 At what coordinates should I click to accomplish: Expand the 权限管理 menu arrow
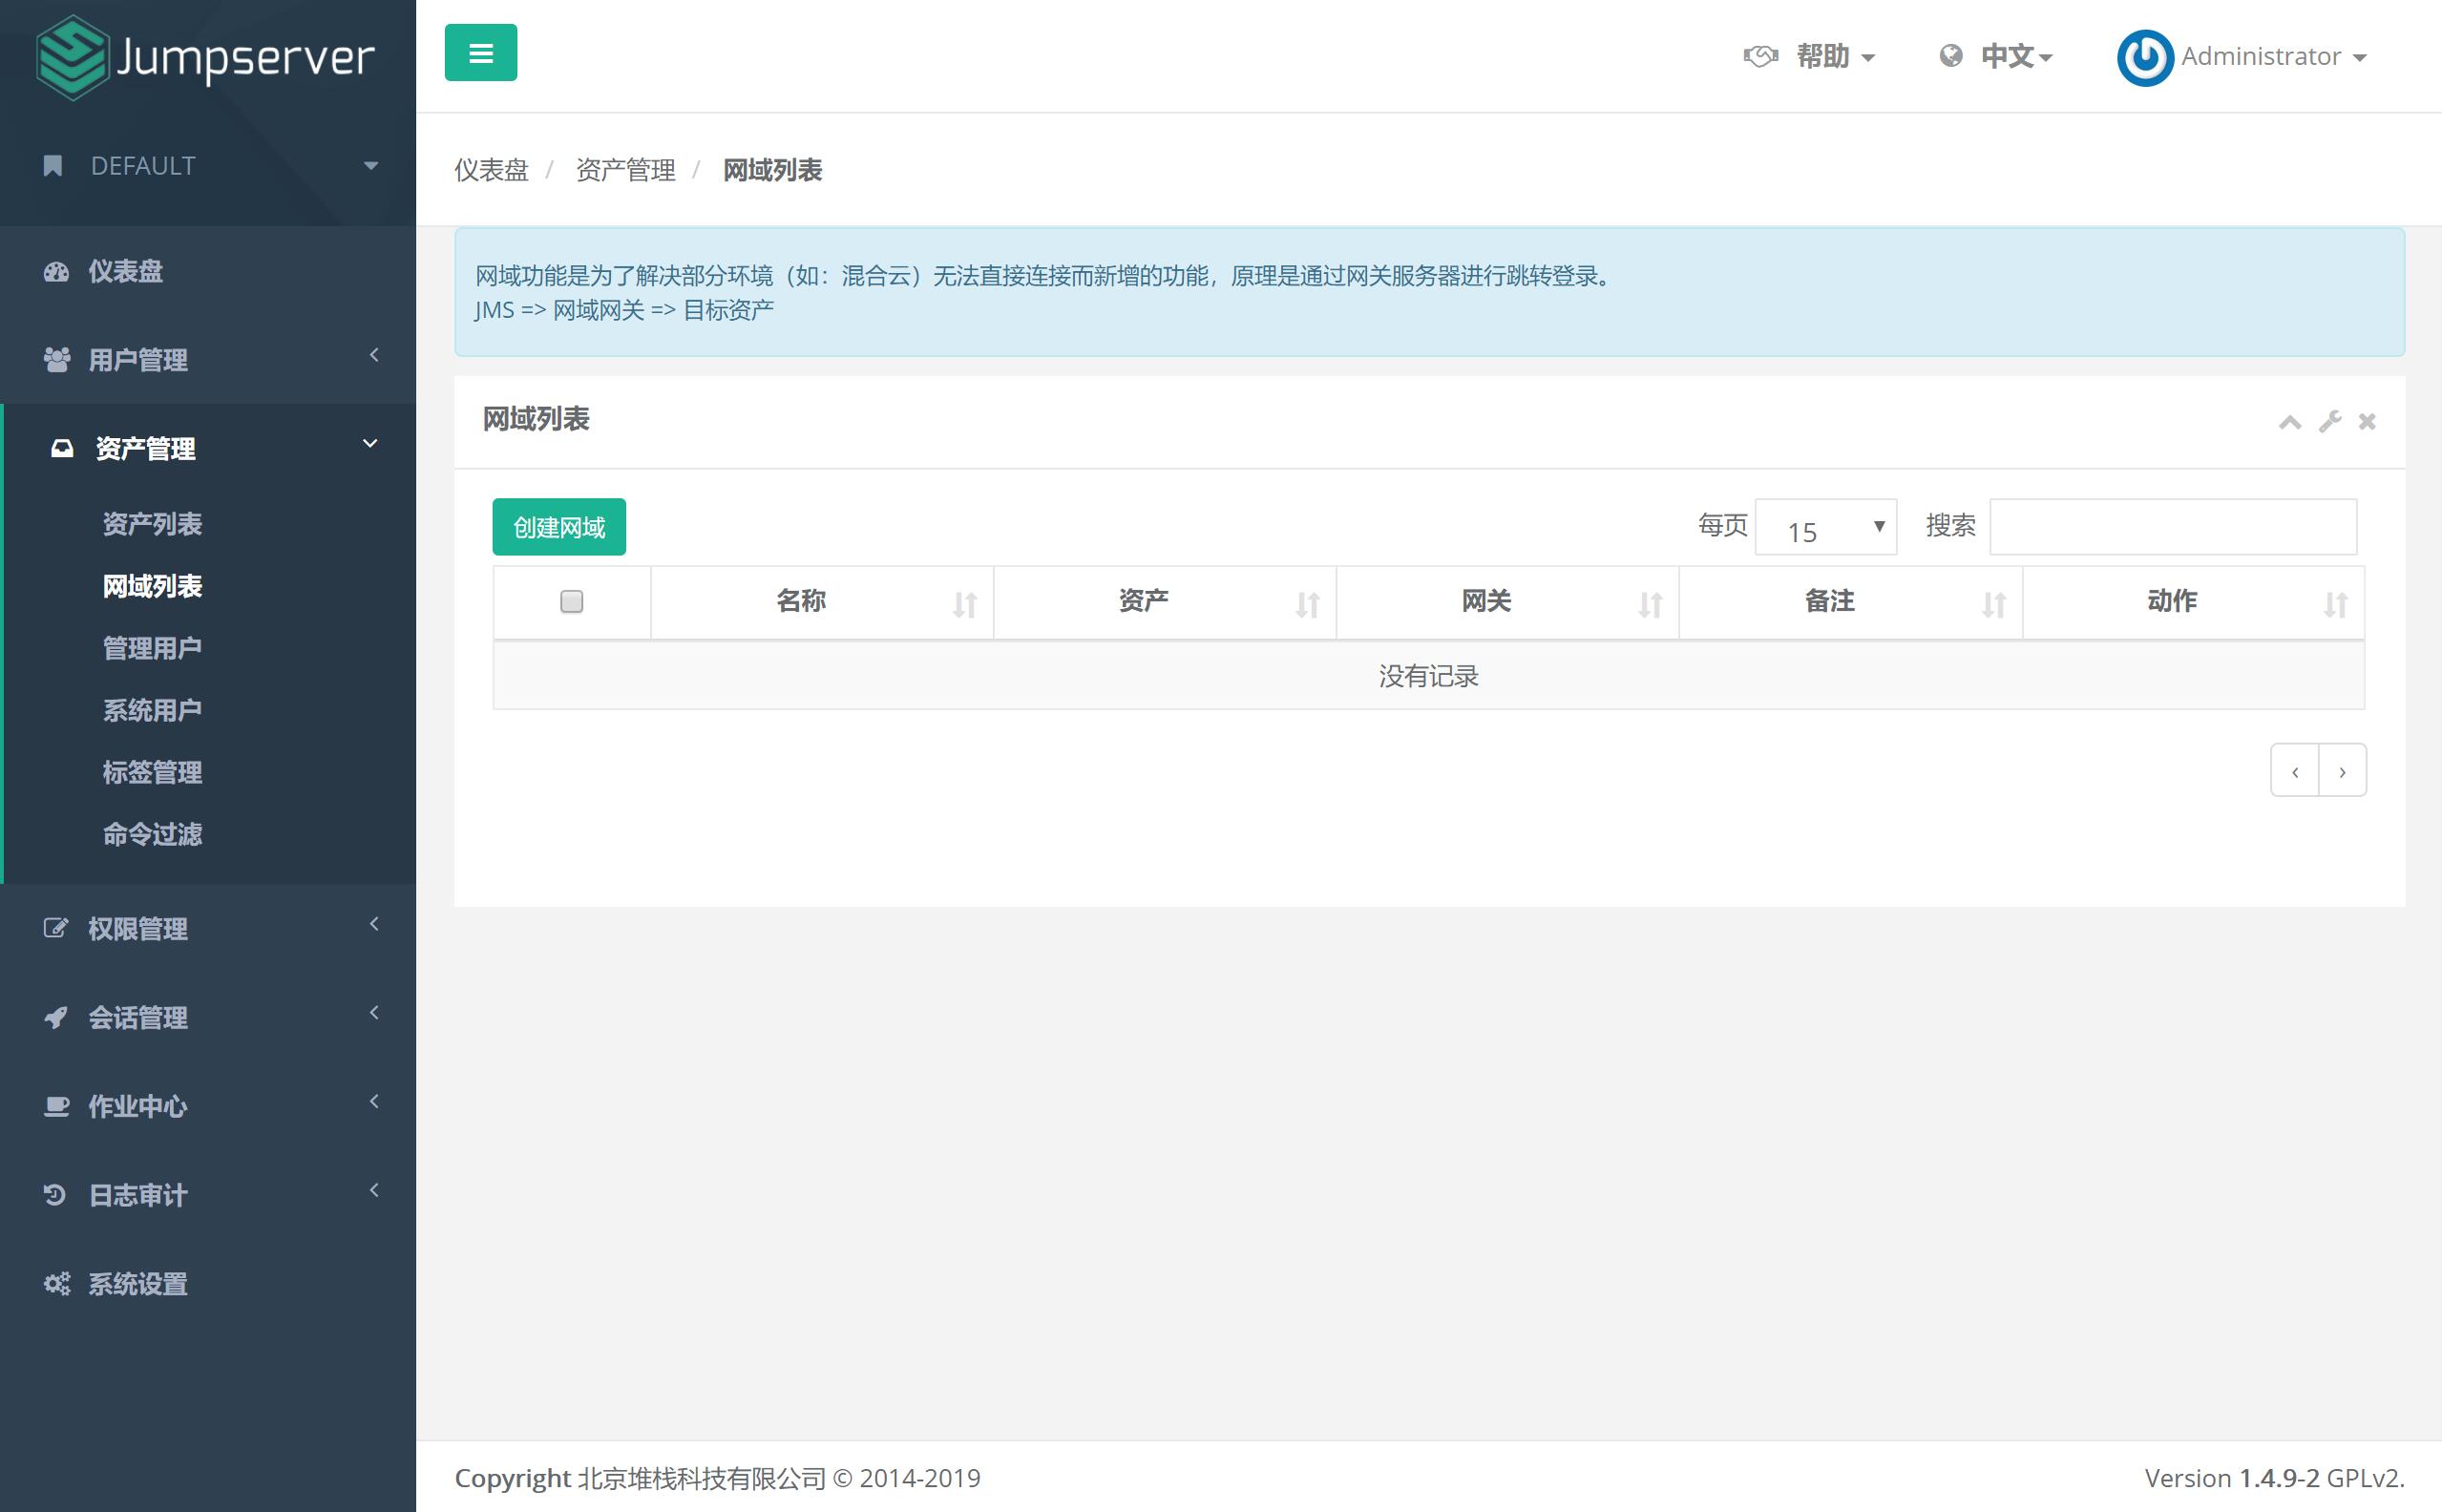[x=374, y=924]
